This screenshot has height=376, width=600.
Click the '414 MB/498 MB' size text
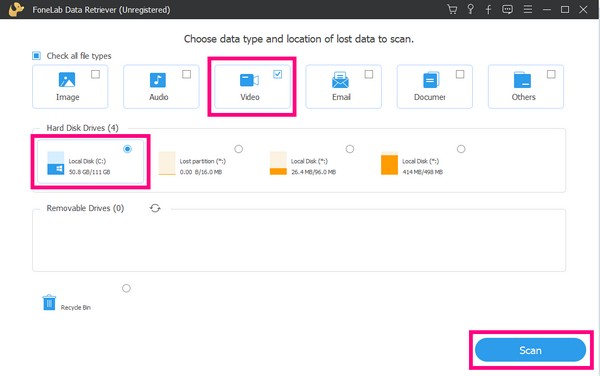point(422,172)
